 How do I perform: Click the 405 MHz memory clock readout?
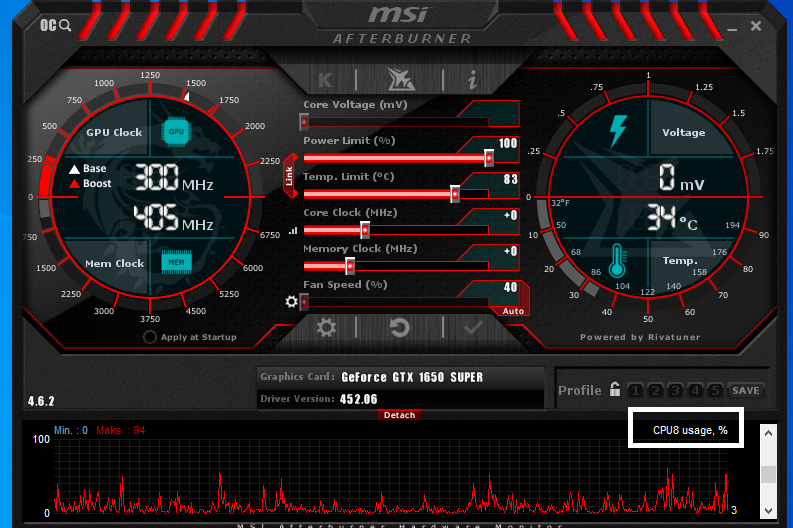(173, 218)
